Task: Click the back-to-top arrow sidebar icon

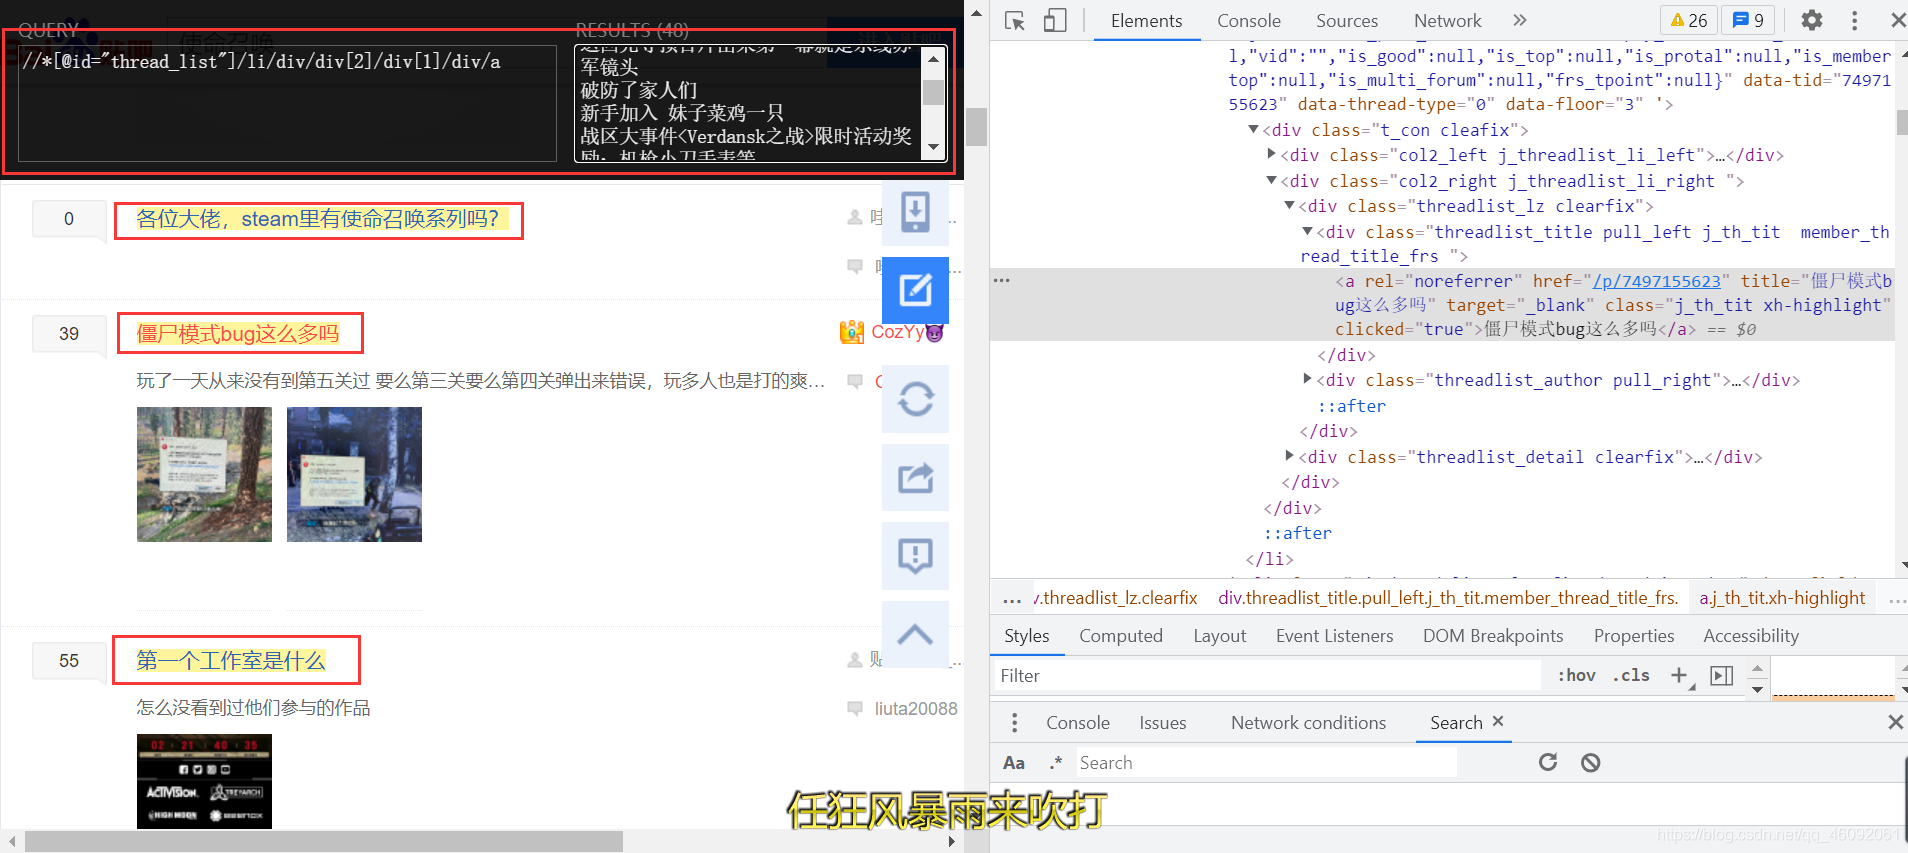Action: pyautogui.click(x=915, y=635)
